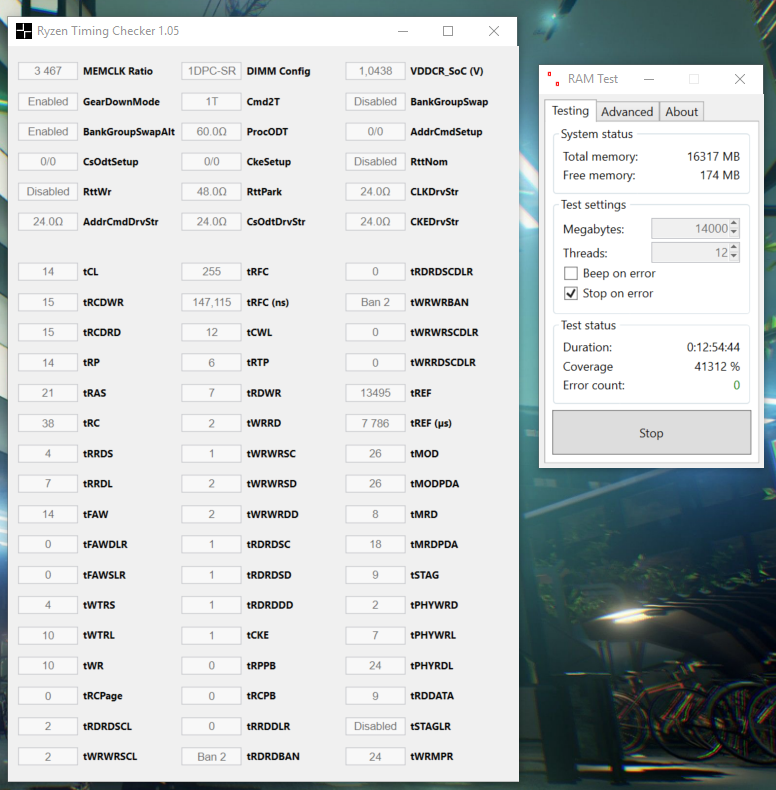Image resolution: width=776 pixels, height=790 pixels.
Task: Click the tREF (µs) value 7 786
Action: (375, 423)
